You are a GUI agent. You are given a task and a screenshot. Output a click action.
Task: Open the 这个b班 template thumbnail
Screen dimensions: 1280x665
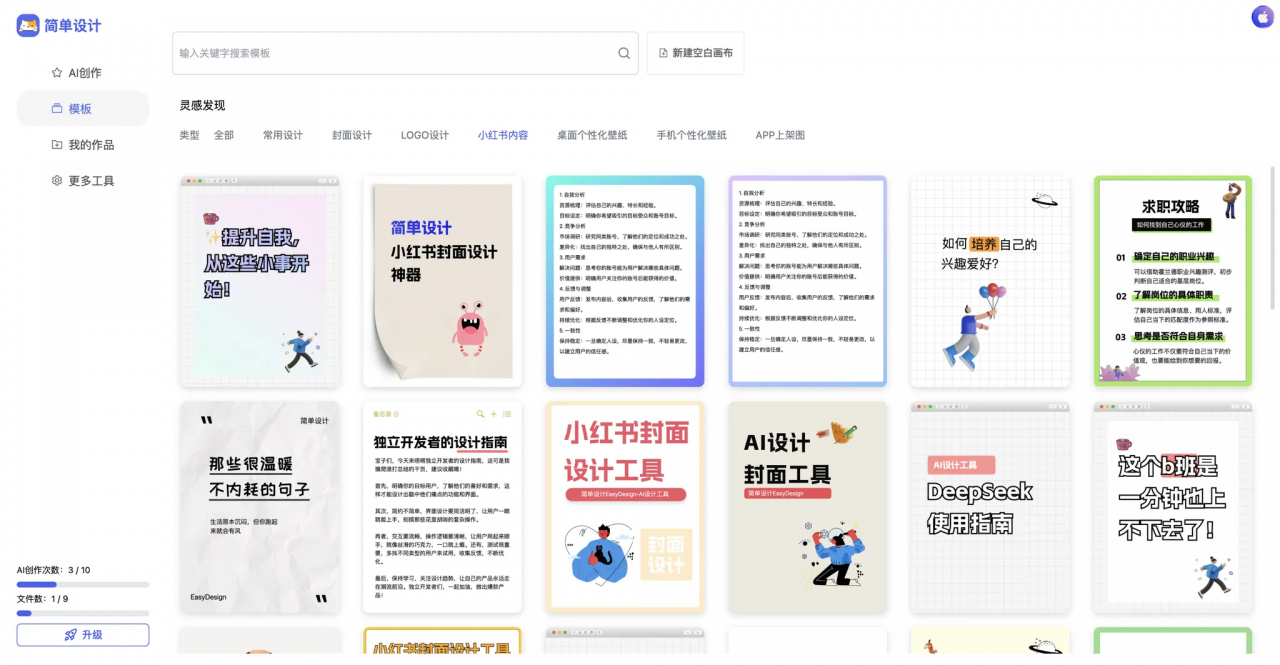(1173, 508)
